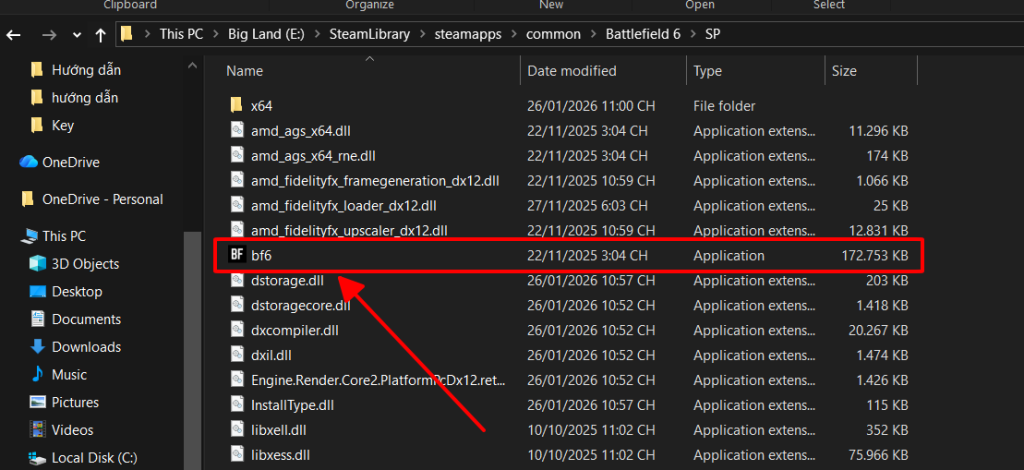Expand chevron after steamapps breadcrumb
The width and height of the screenshot is (1024, 470).
[514, 35]
